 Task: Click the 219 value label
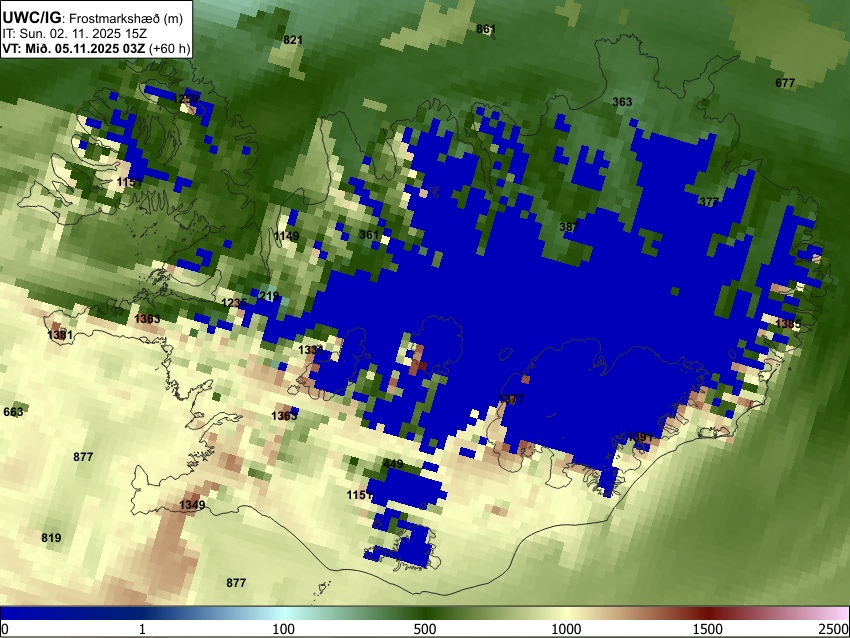pos(269,296)
